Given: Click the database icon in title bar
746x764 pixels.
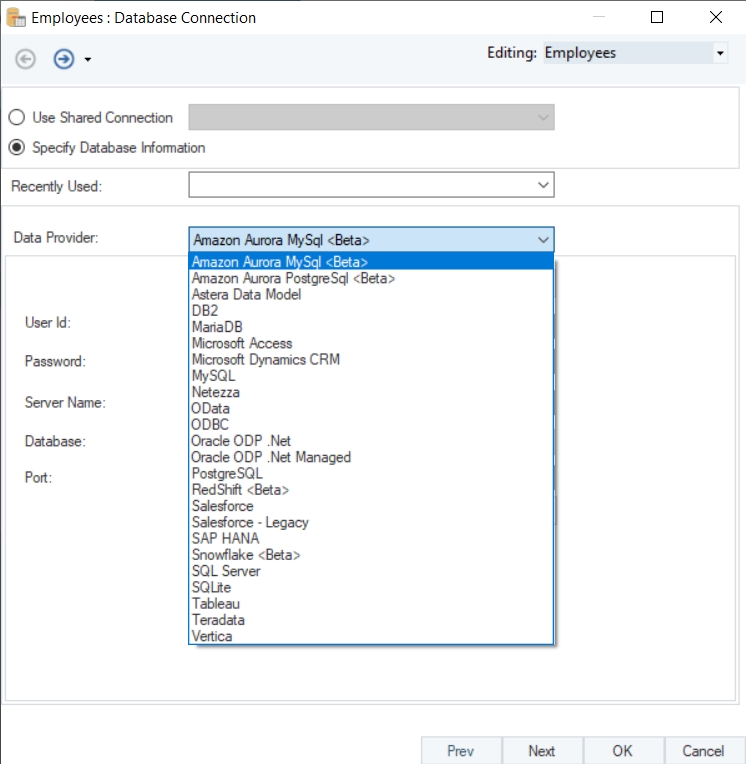Looking at the screenshot, I should coord(16,17).
